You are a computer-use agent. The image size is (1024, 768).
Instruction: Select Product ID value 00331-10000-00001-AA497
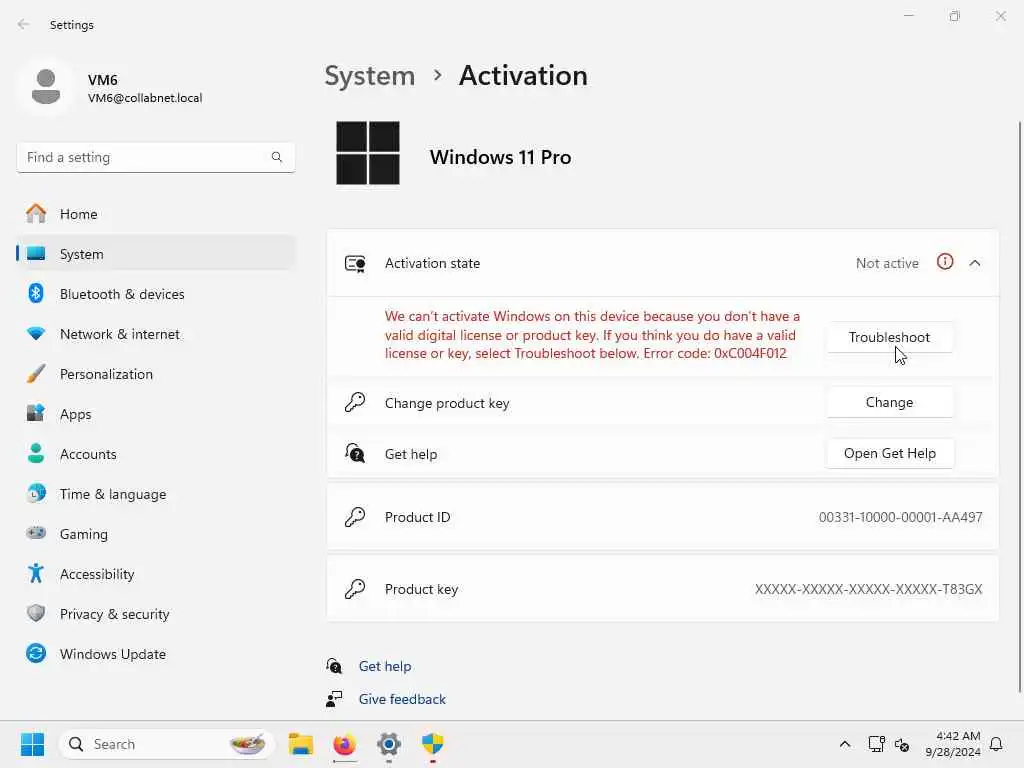pos(901,517)
